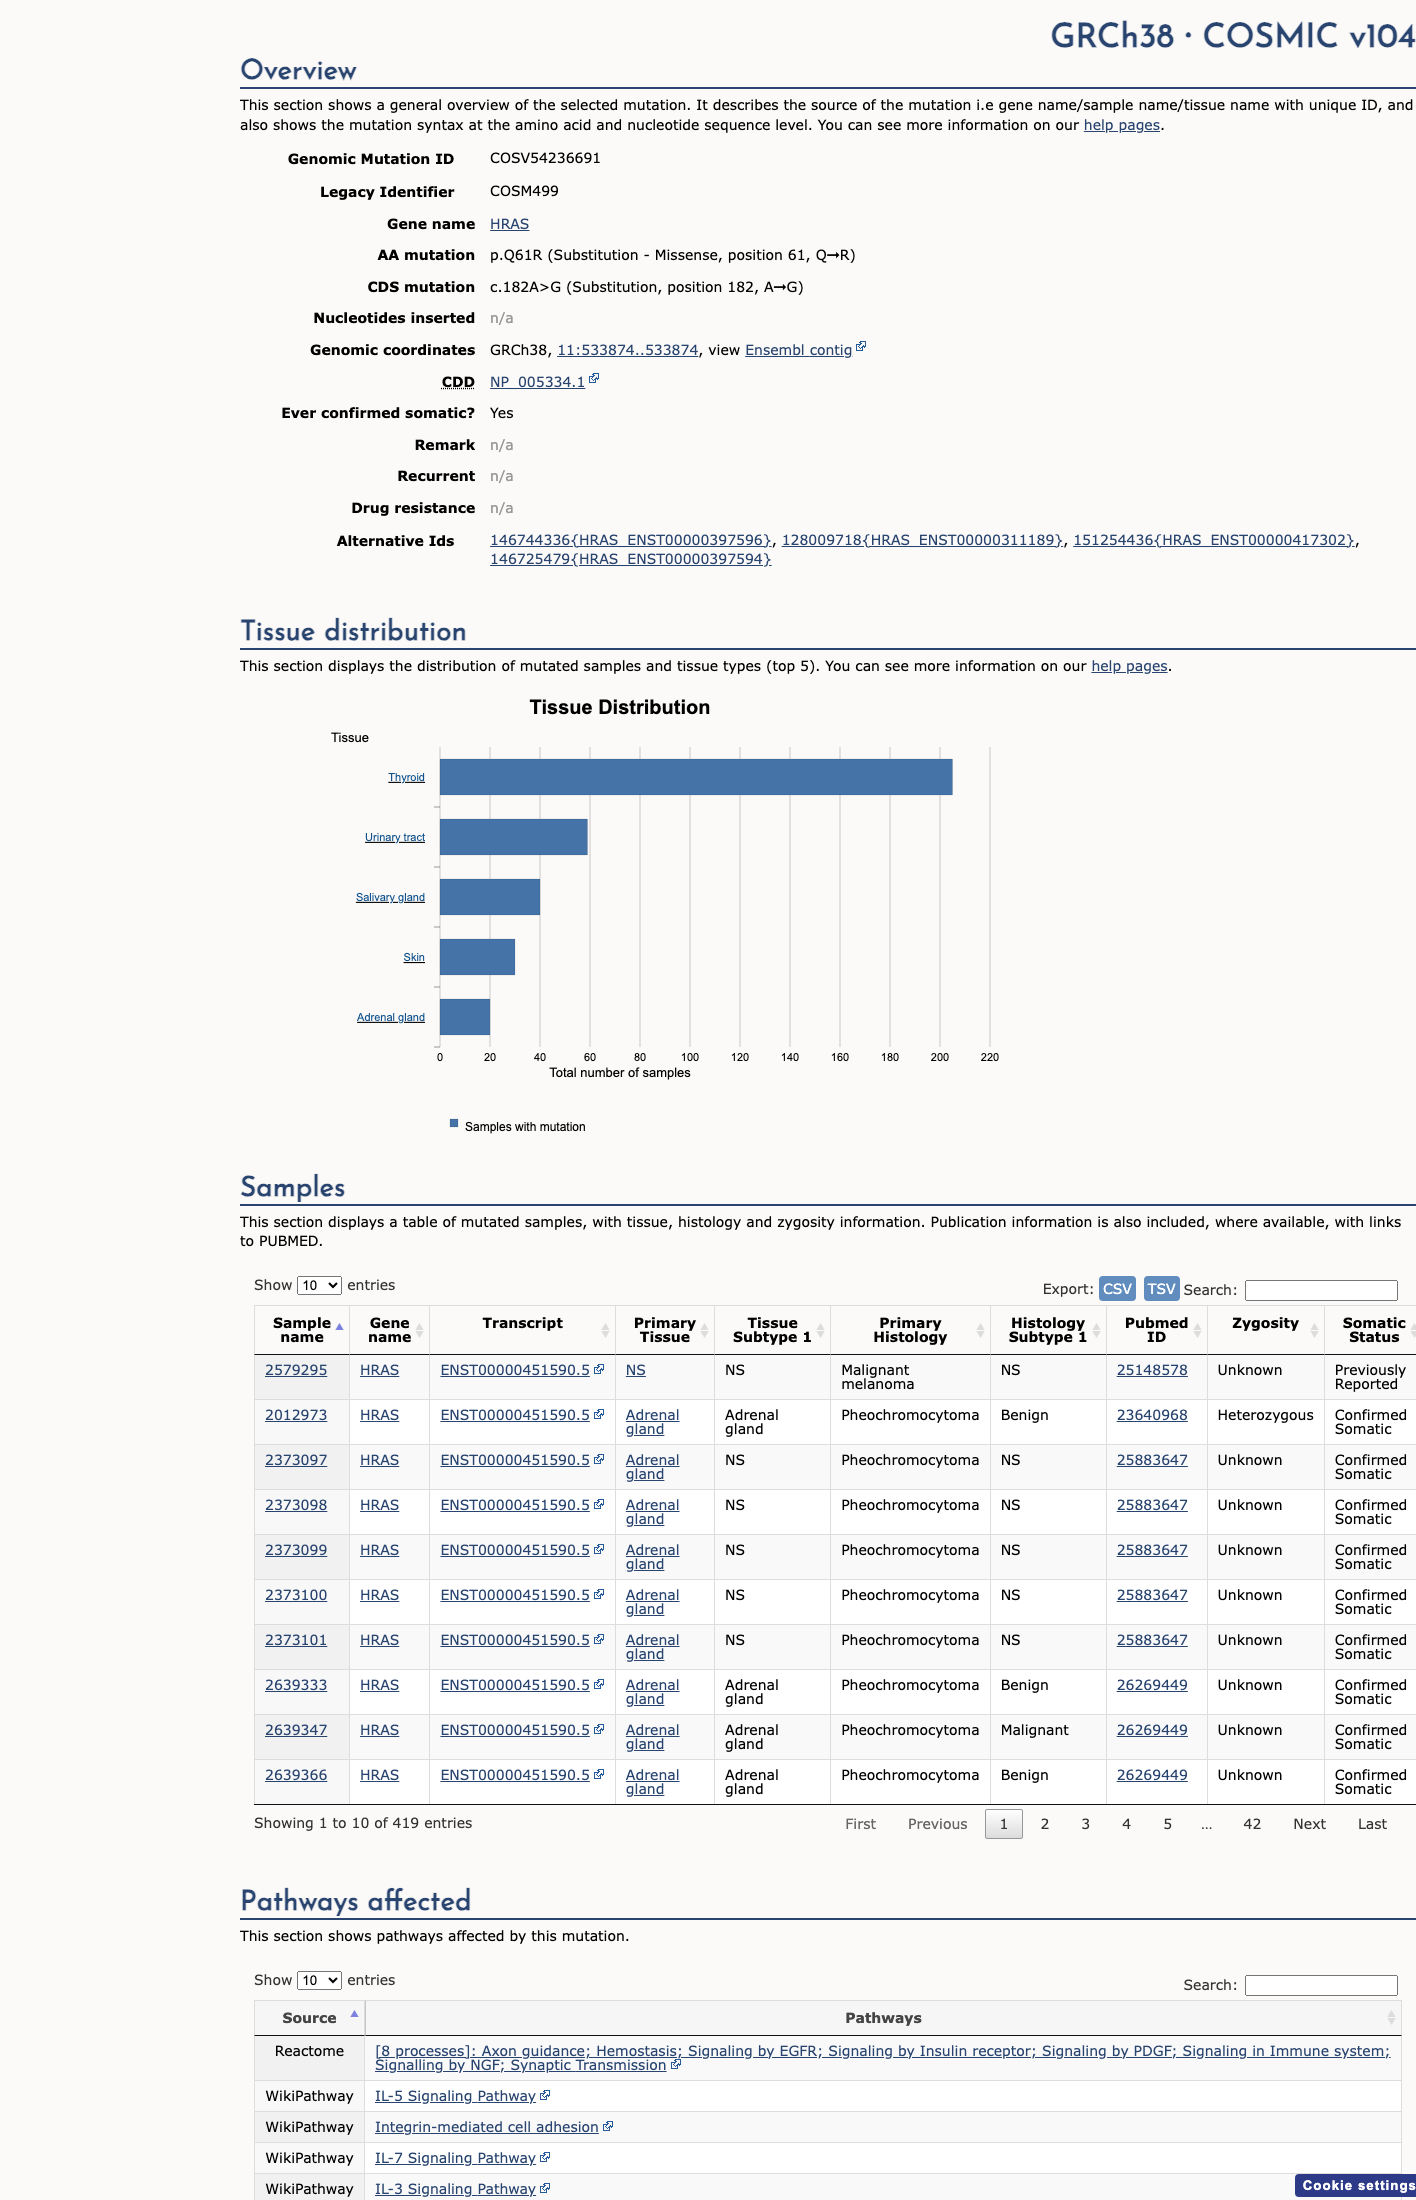This screenshot has height=2200, width=1416.
Task: Sort by Zygosity column arrows
Action: coord(1314,1330)
